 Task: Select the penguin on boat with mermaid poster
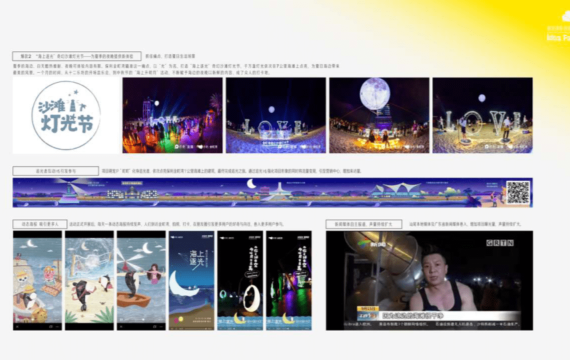141,280
